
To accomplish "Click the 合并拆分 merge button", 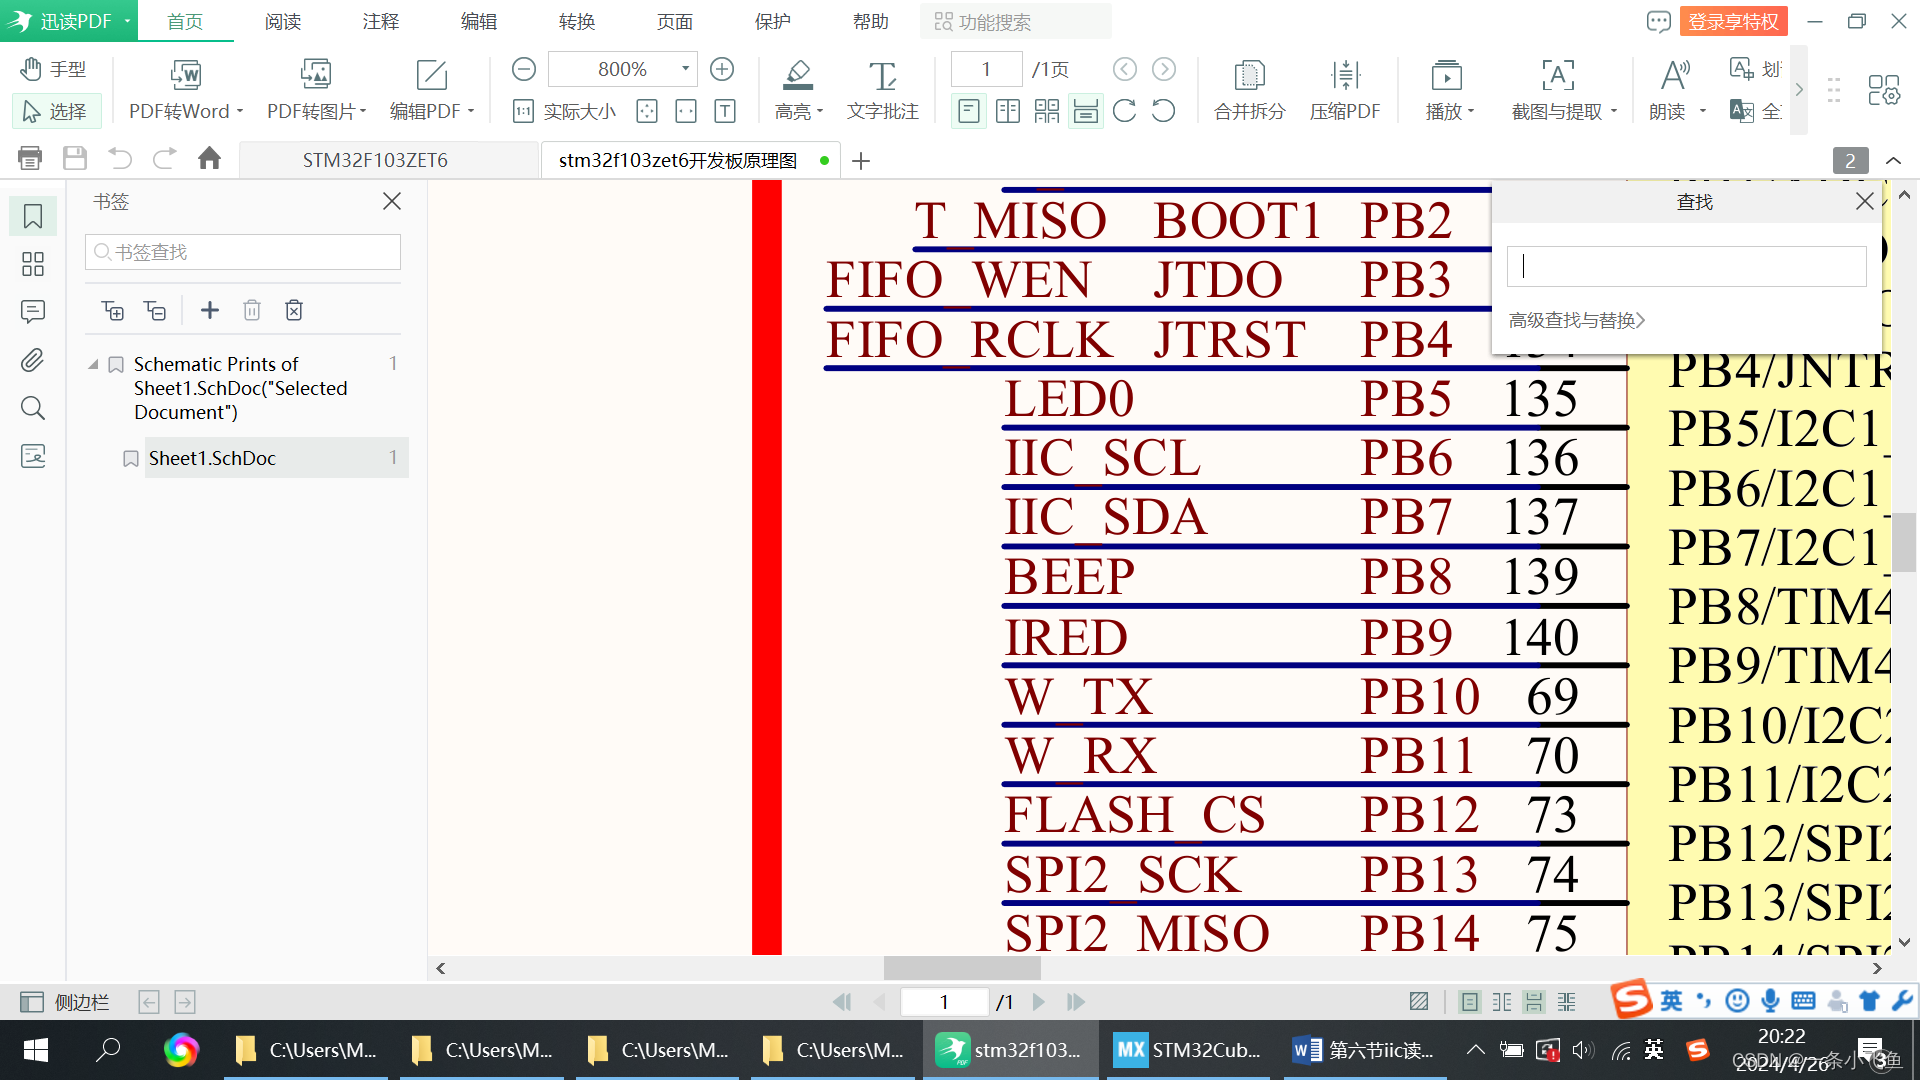I will [1248, 88].
